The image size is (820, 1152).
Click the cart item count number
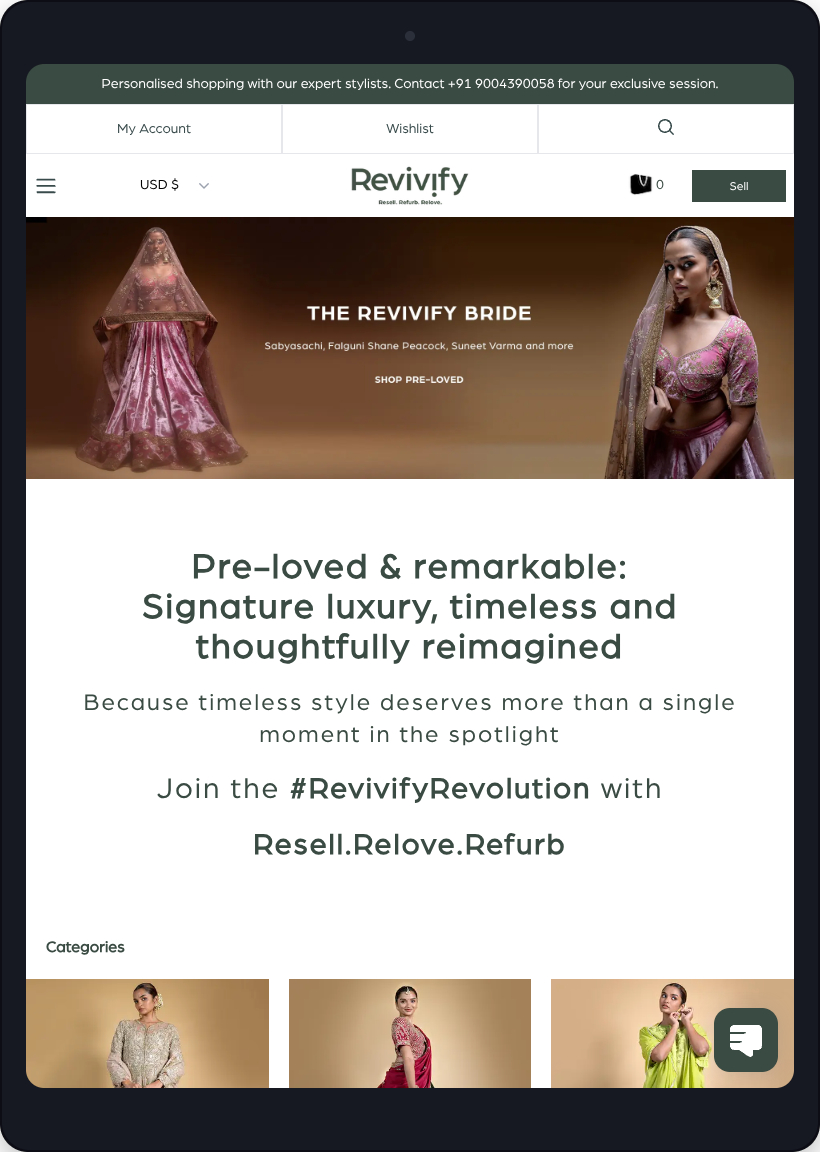click(x=660, y=185)
